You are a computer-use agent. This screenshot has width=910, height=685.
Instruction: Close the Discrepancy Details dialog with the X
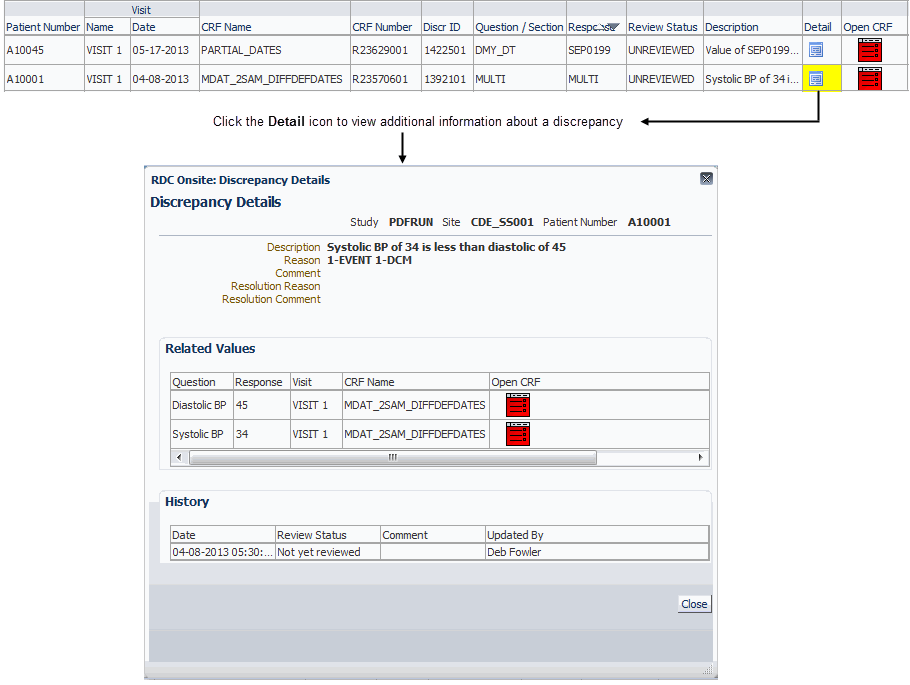pos(706,178)
